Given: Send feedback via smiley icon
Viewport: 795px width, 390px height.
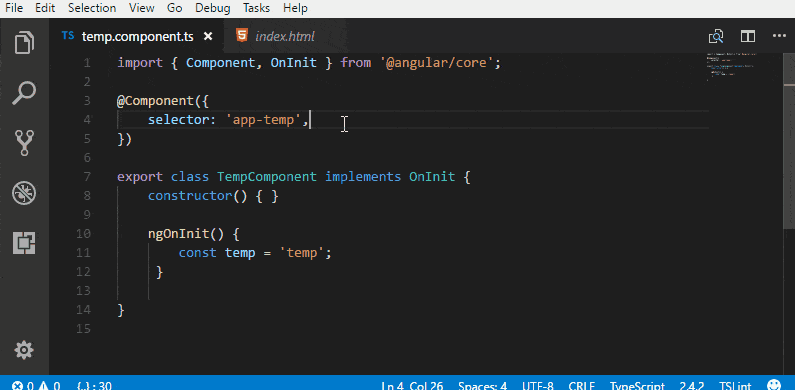Looking at the screenshot, I should pyautogui.click(x=775, y=385).
